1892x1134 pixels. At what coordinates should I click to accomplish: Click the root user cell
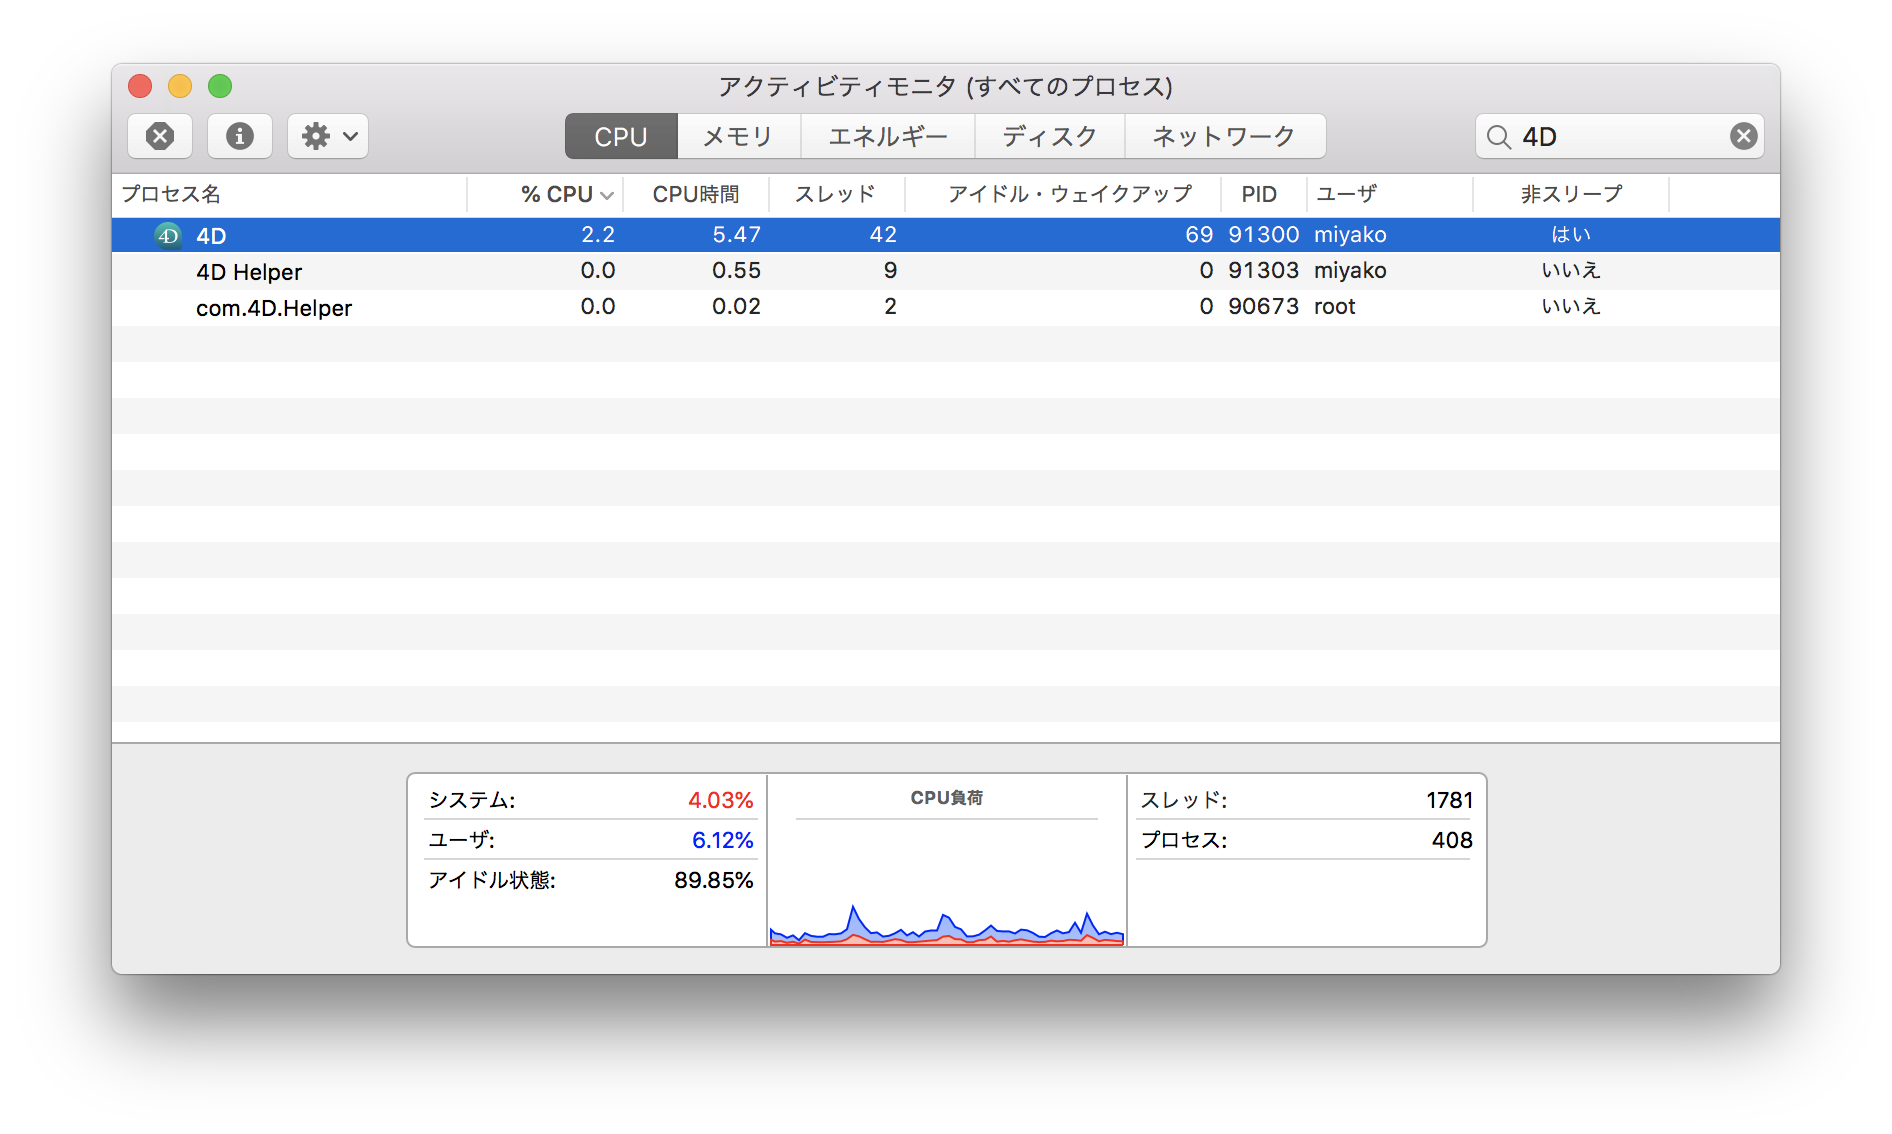[x=1335, y=307]
